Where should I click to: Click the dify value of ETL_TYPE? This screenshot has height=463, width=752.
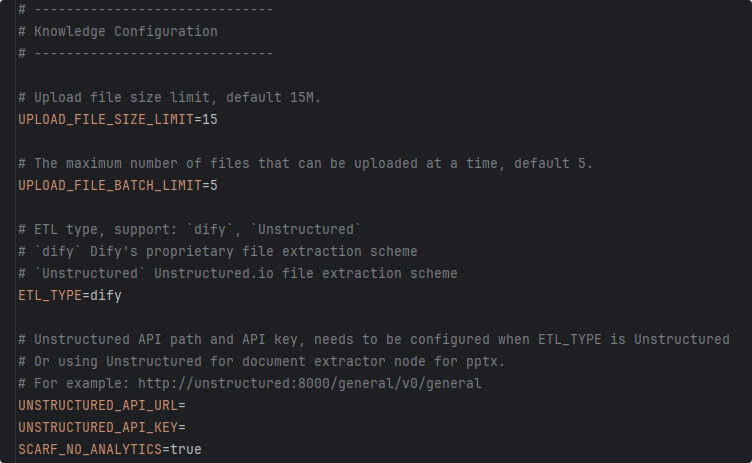(106, 296)
